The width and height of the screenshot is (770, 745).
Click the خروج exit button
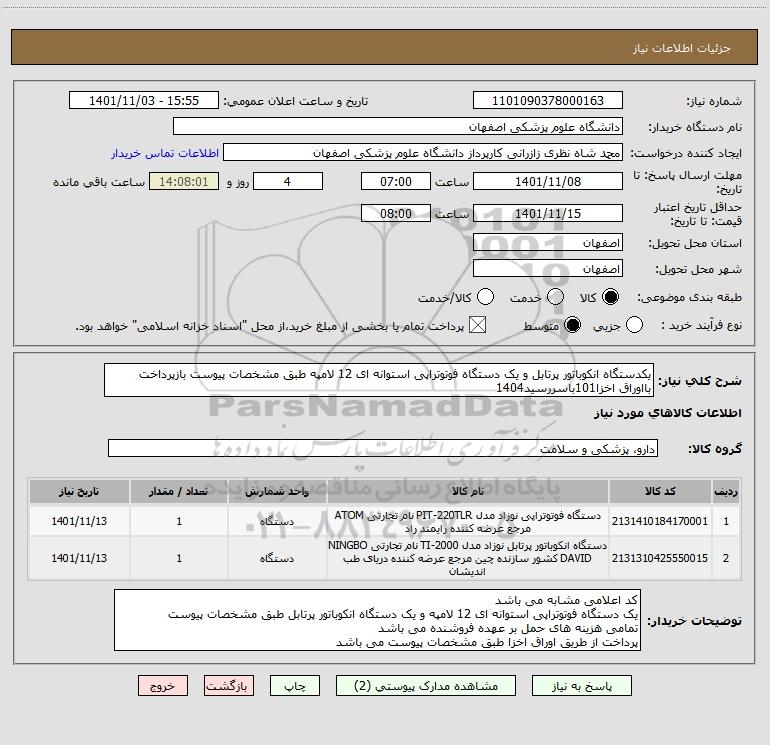(163, 686)
